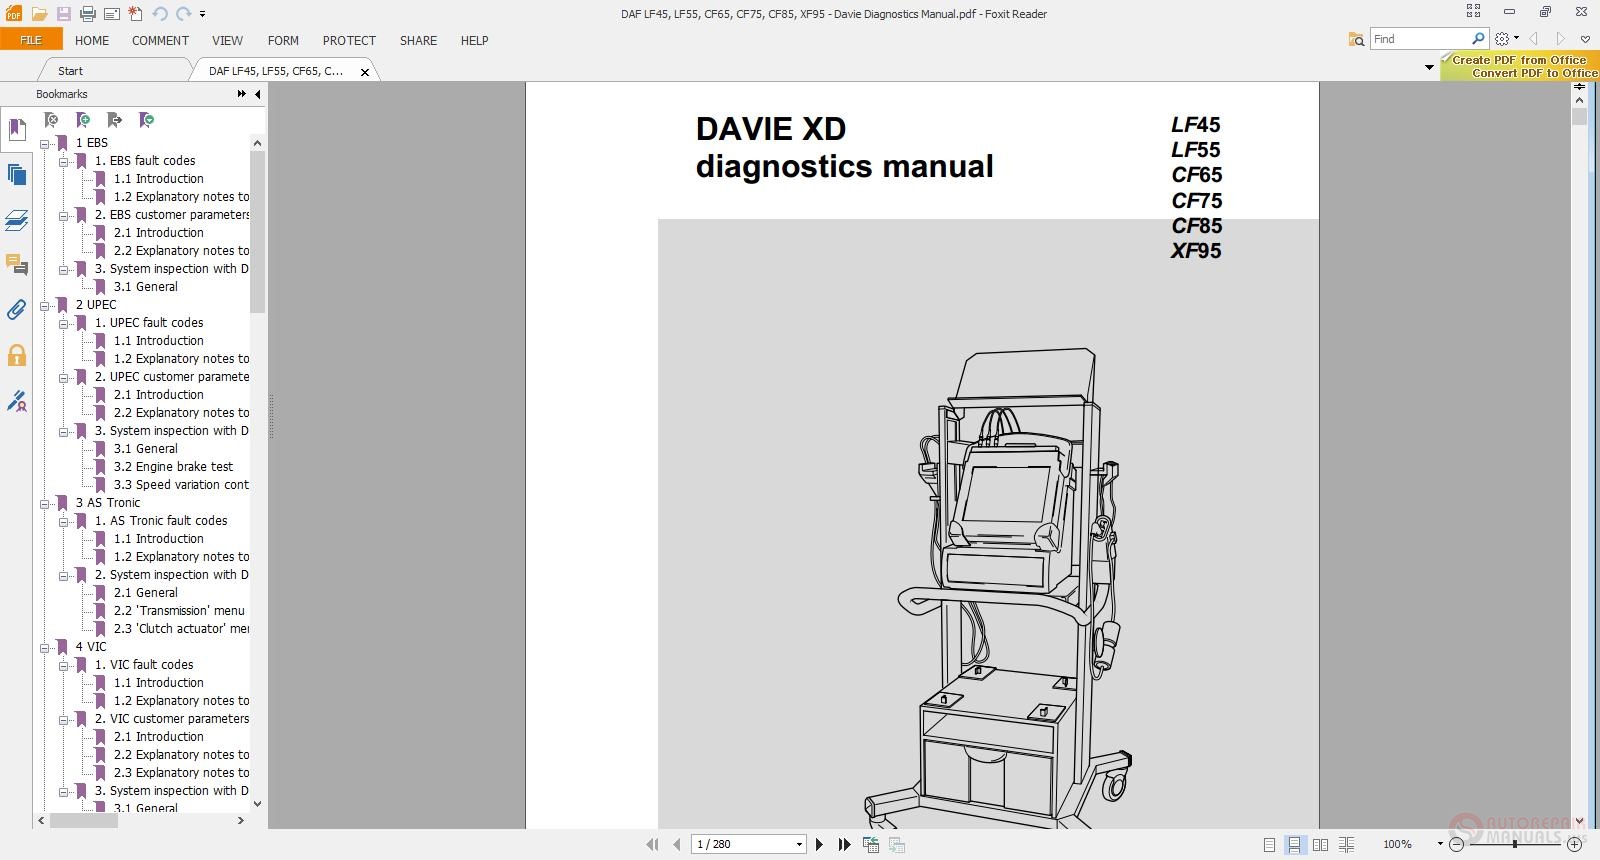Screen dimensions: 1600x860
Task: Email the document with the envelope icon
Action: (x=111, y=14)
